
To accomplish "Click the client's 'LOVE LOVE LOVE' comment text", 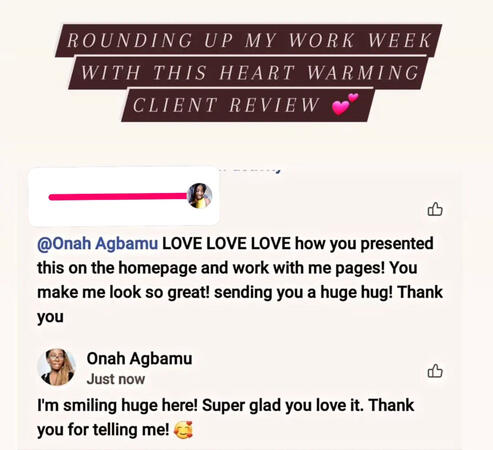I will coord(240,280).
